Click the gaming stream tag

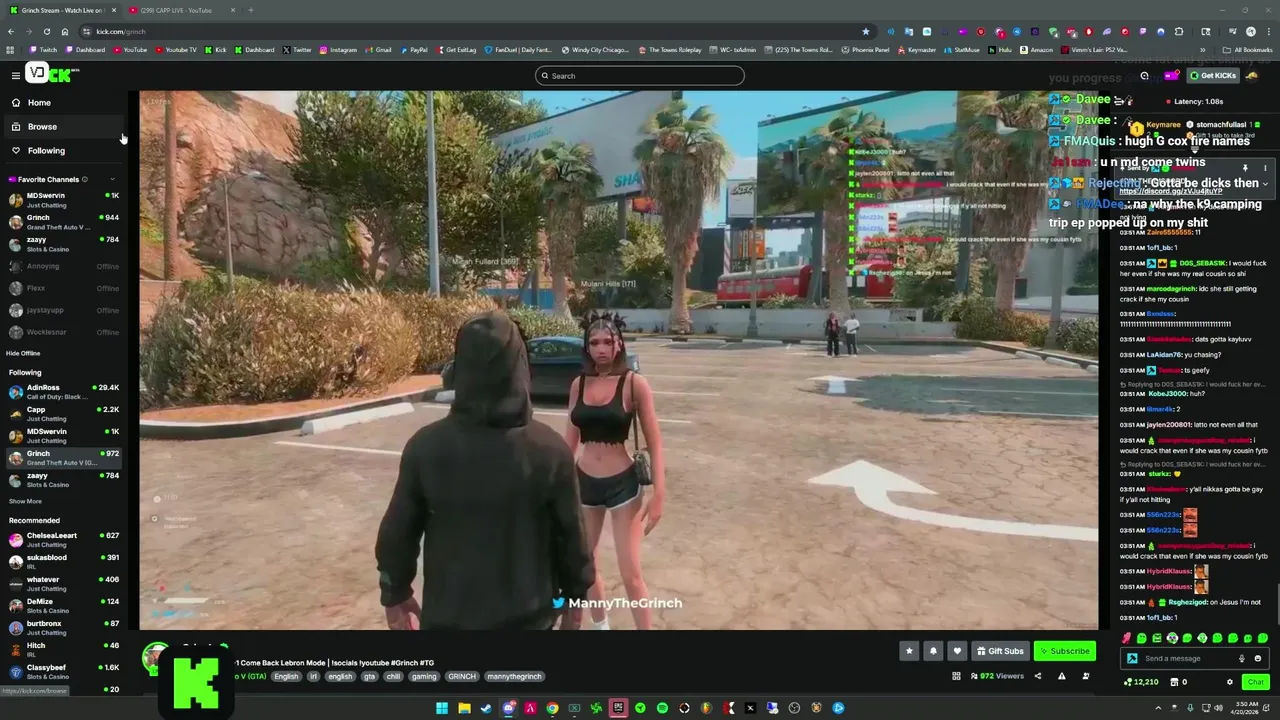(x=424, y=676)
